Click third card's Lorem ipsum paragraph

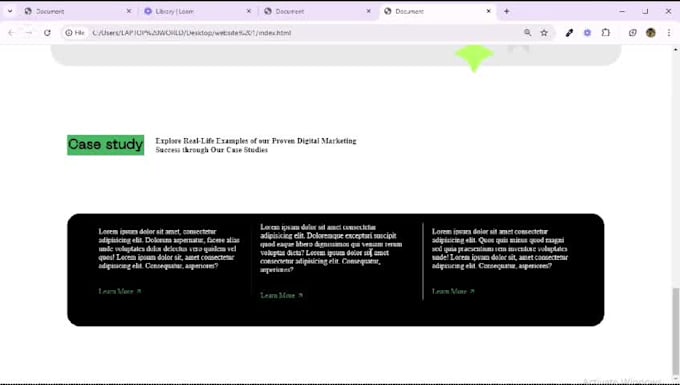500,249
